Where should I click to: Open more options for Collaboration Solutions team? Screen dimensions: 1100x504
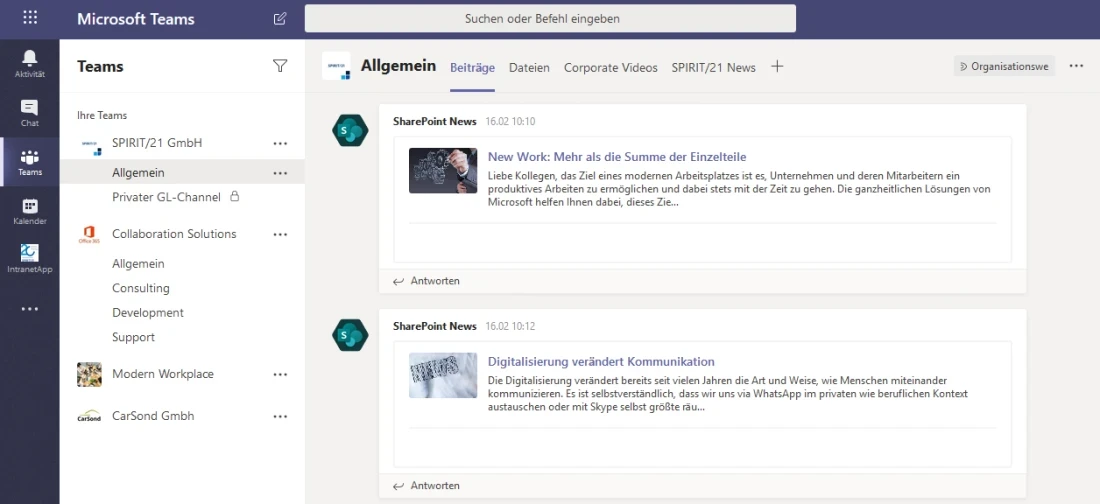point(280,234)
